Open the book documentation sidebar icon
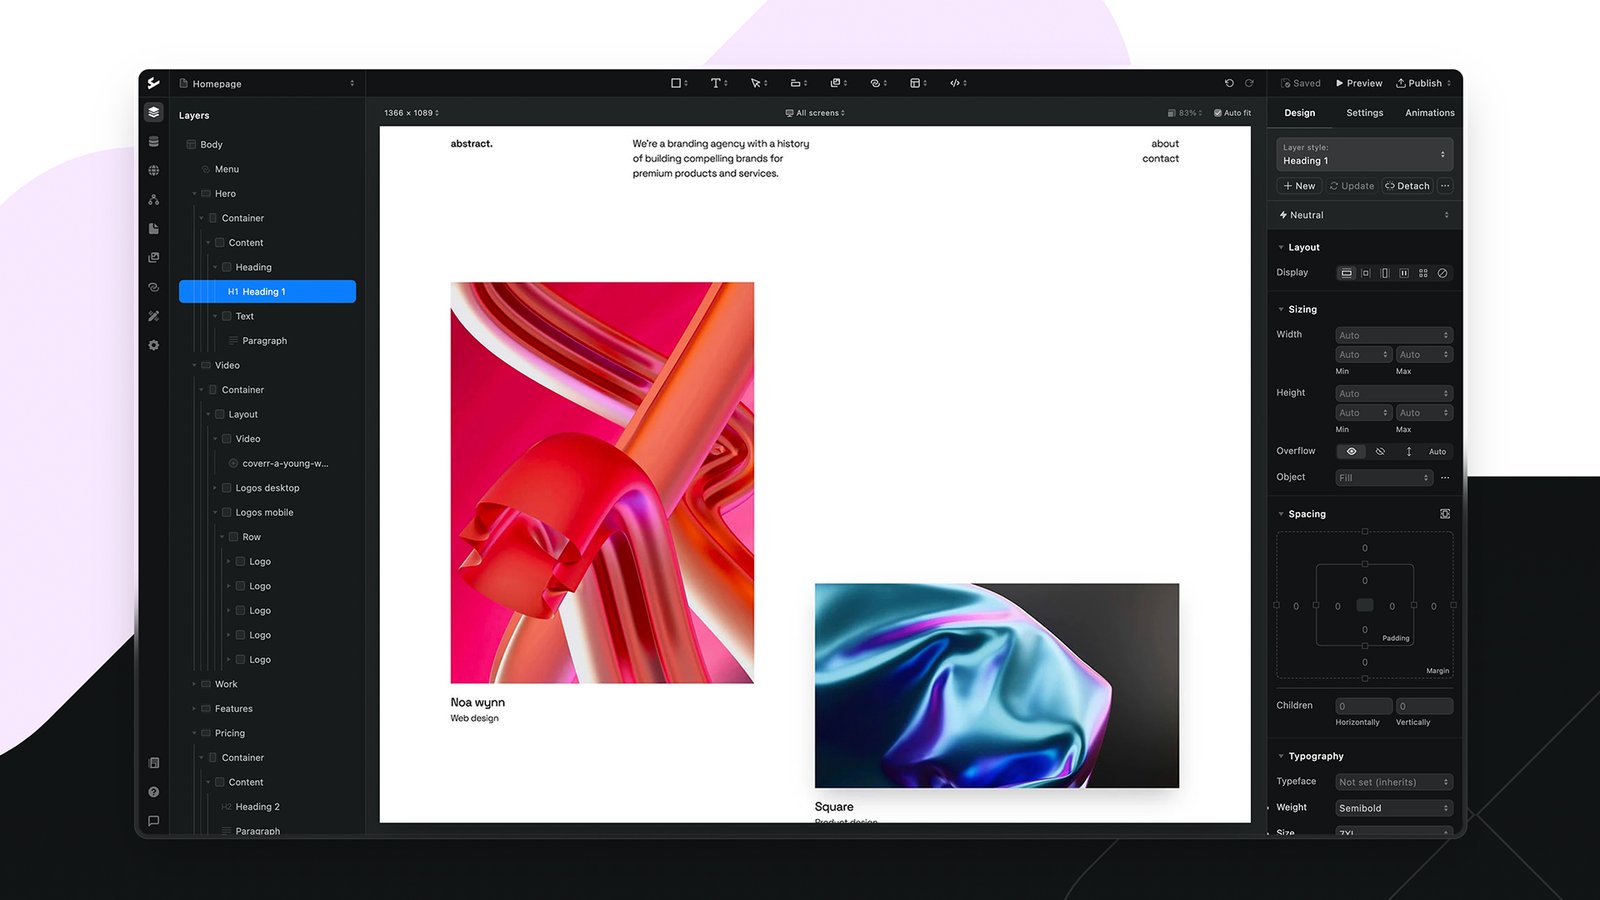 (153, 762)
